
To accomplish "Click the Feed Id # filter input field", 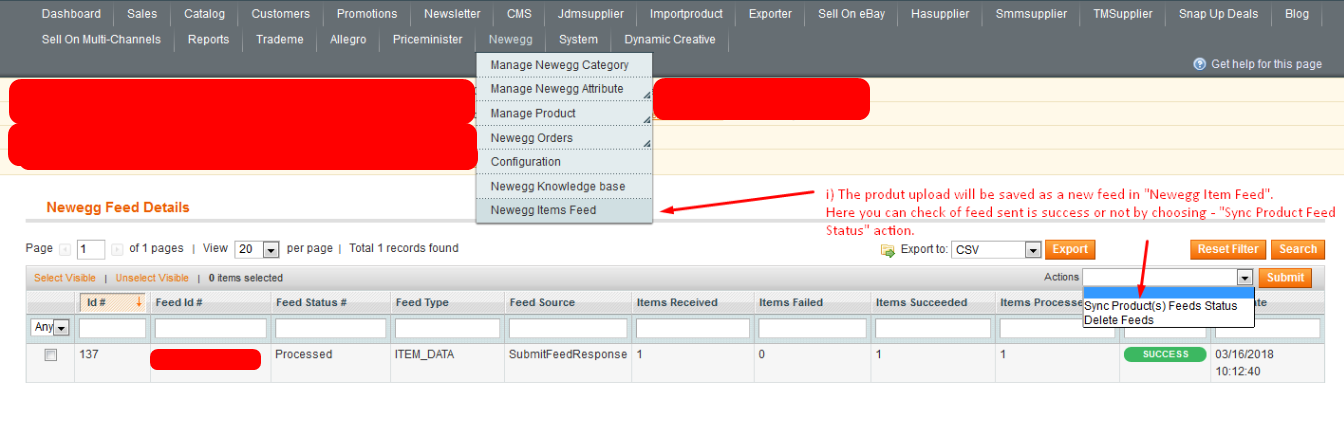I will pyautogui.click(x=211, y=328).
